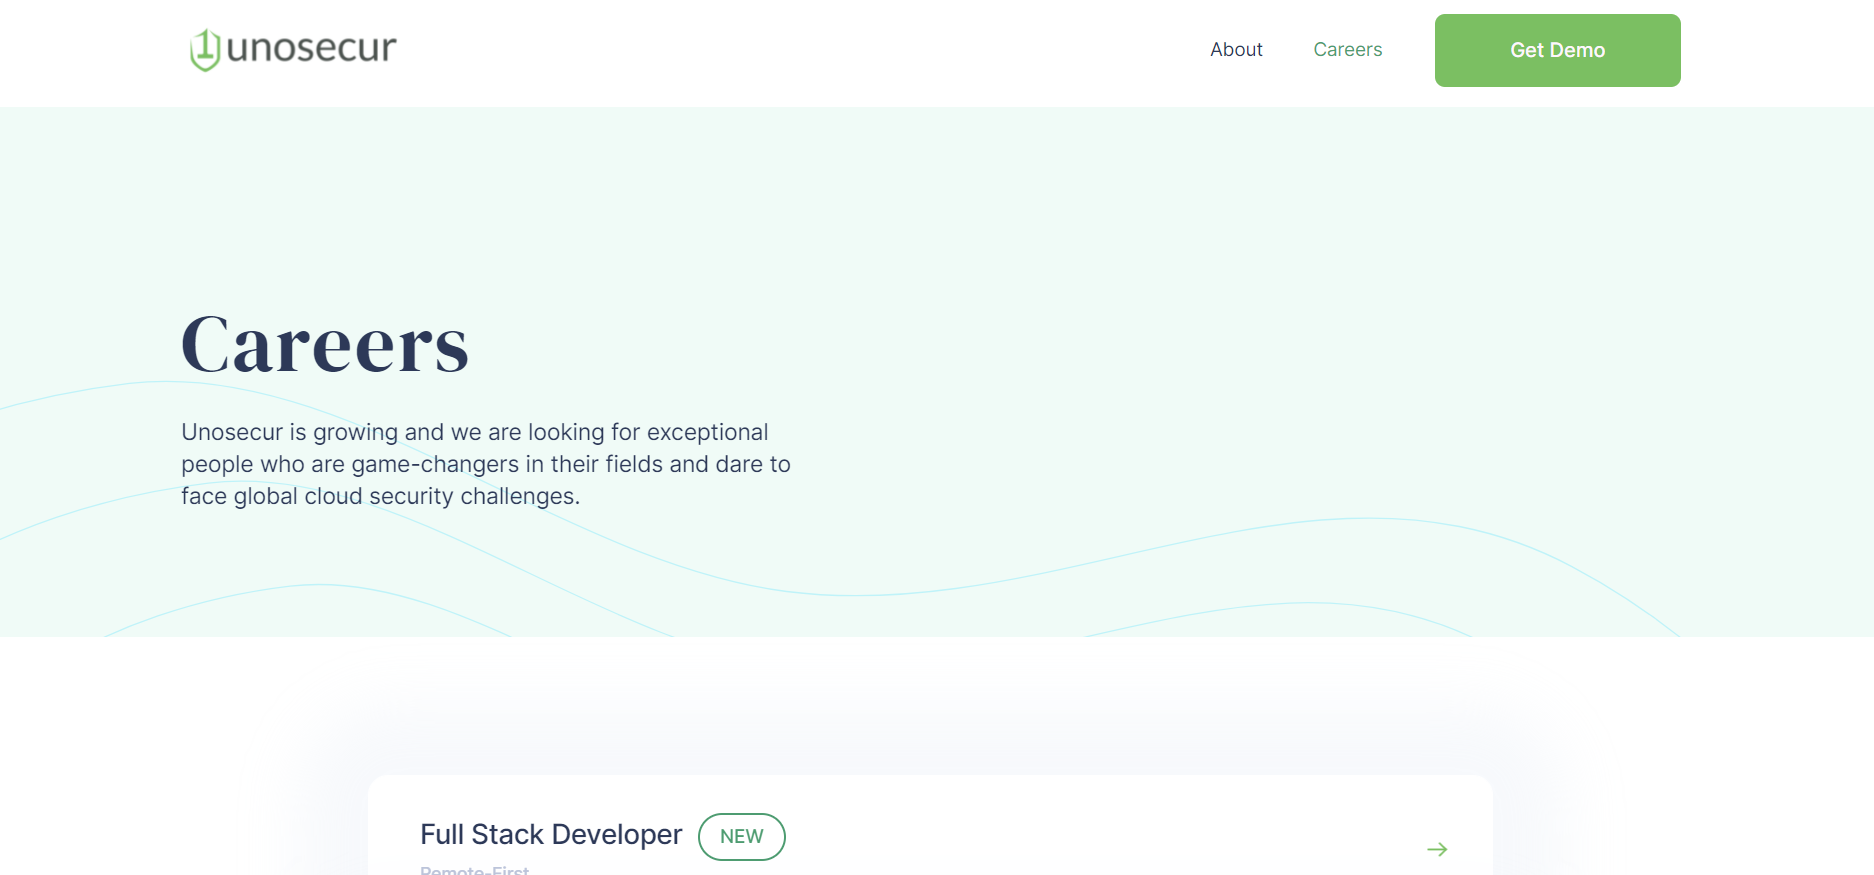The width and height of the screenshot is (1874, 875).
Task: Click the NEW badge beside Full Stack Developer
Action: pos(741,836)
